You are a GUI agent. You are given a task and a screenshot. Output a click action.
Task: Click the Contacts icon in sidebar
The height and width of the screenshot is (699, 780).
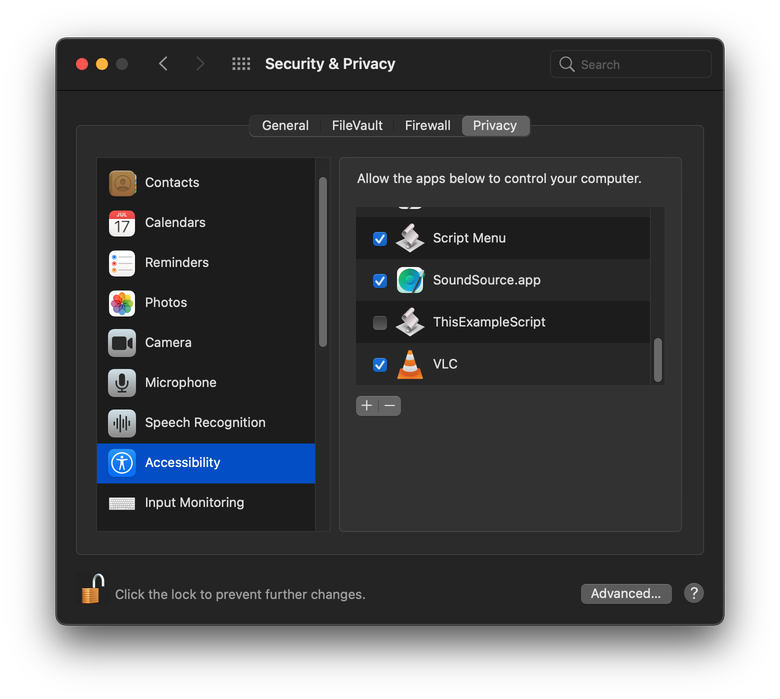click(x=122, y=183)
